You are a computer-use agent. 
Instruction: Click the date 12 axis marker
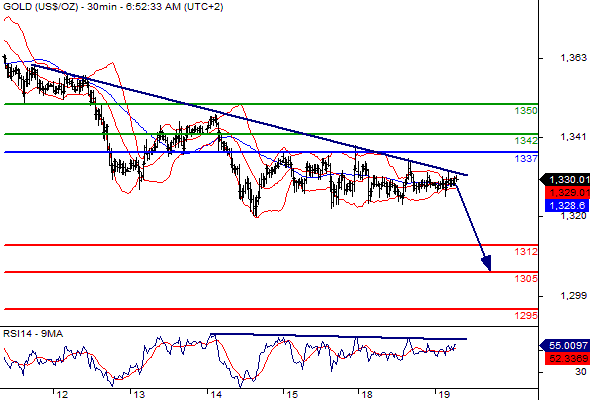[x=62, y=394]
